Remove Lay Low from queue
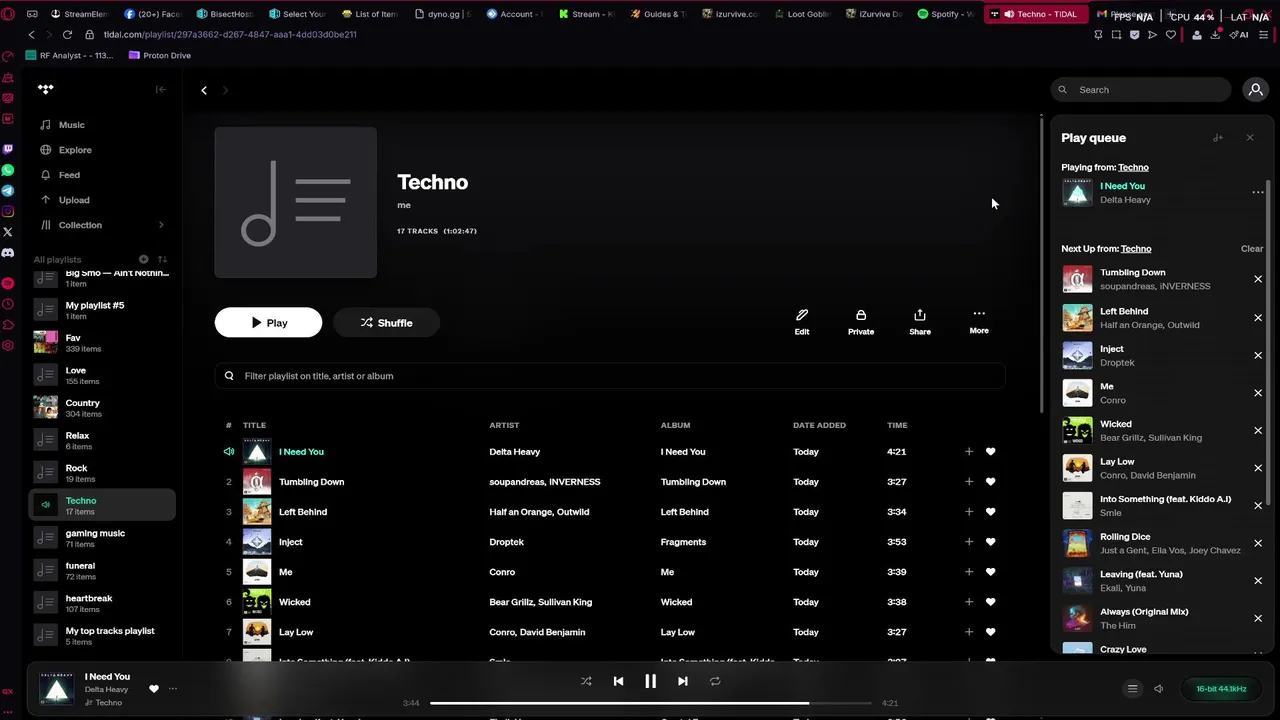Viewport: 1280px width, 720px height. (1258, 468)
